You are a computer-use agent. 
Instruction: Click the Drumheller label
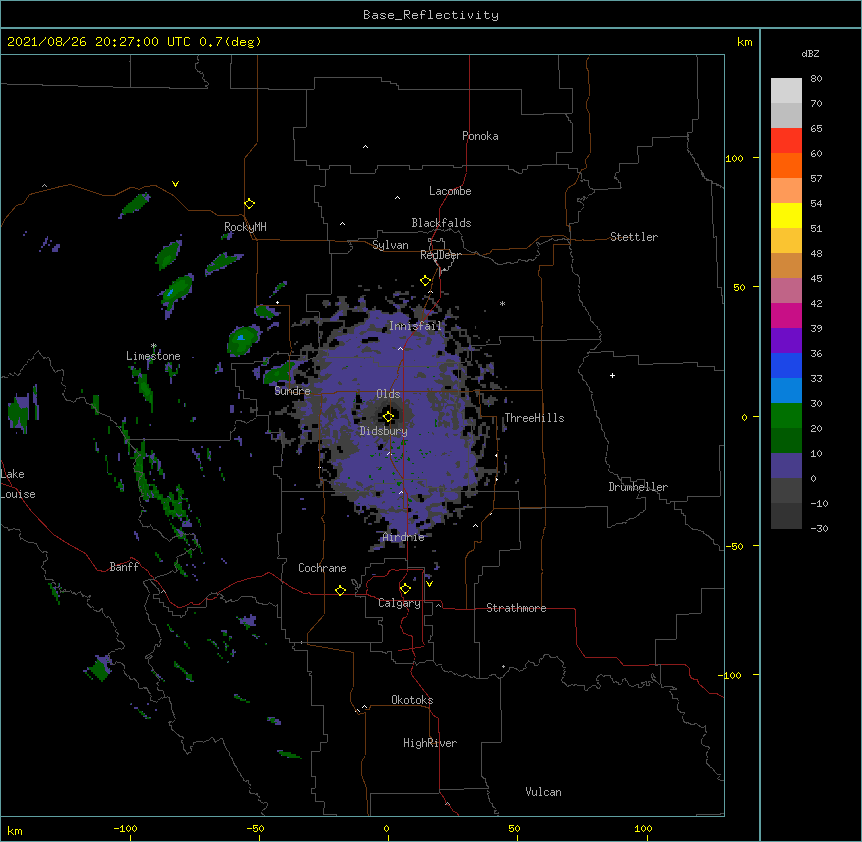click(638, 487)
